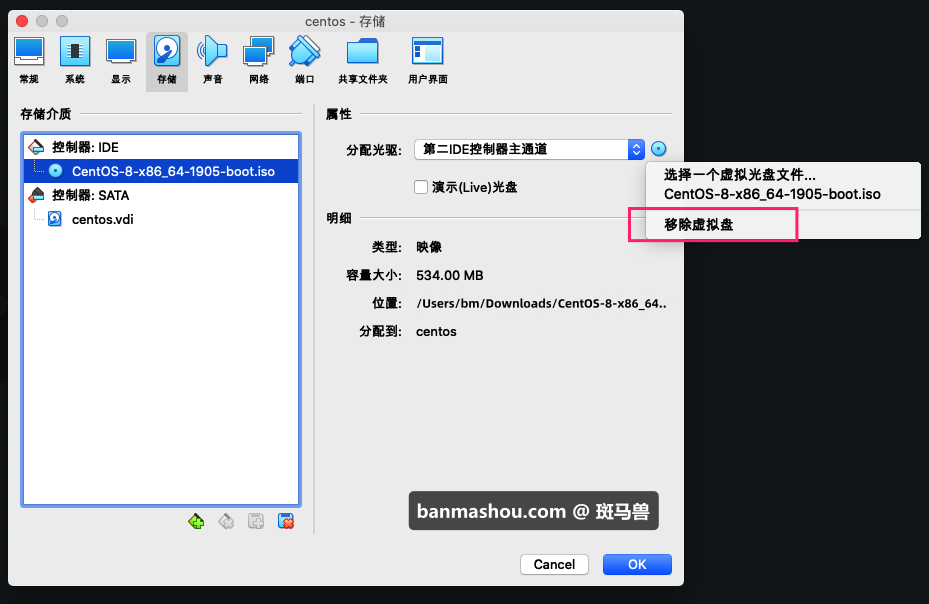Open the 显示 (Display) settings tab
Image resolution: width=929 pixels, height=604 pixels.
point(121,60)
